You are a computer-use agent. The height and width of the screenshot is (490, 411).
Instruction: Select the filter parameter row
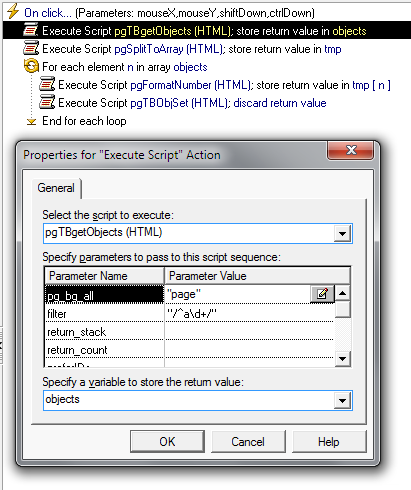189,313
